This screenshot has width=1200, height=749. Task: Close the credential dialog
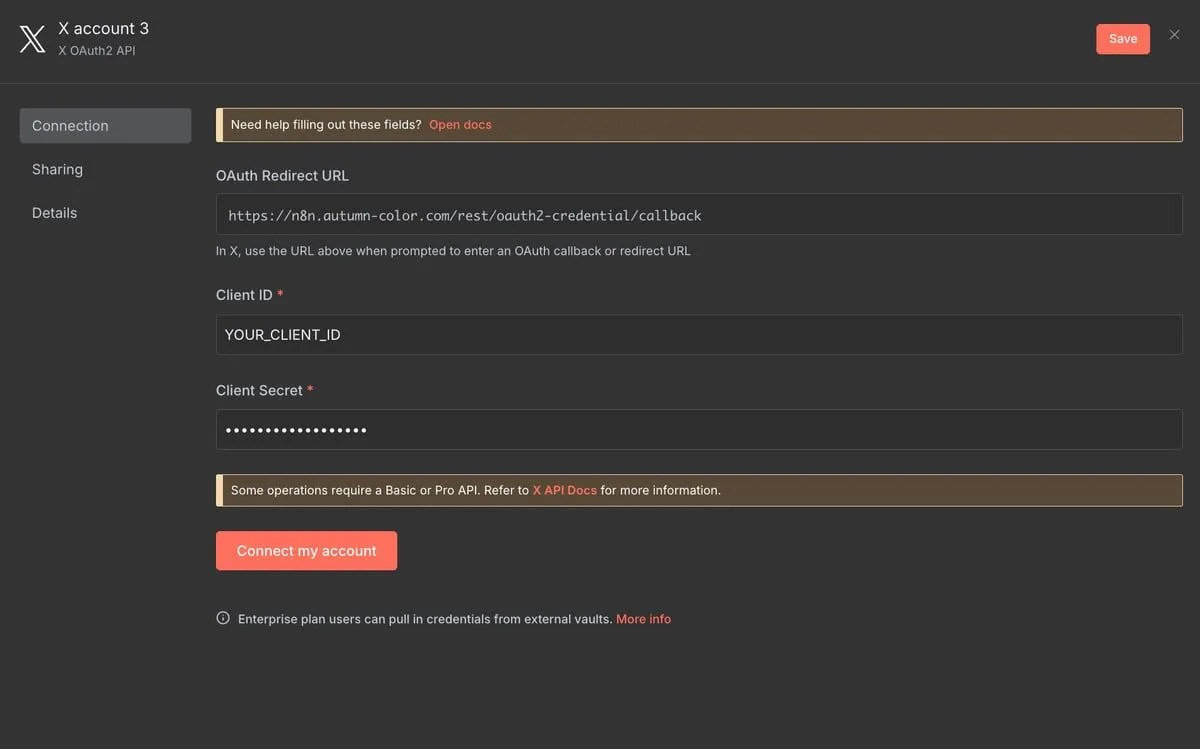[x=1174, y=36]
